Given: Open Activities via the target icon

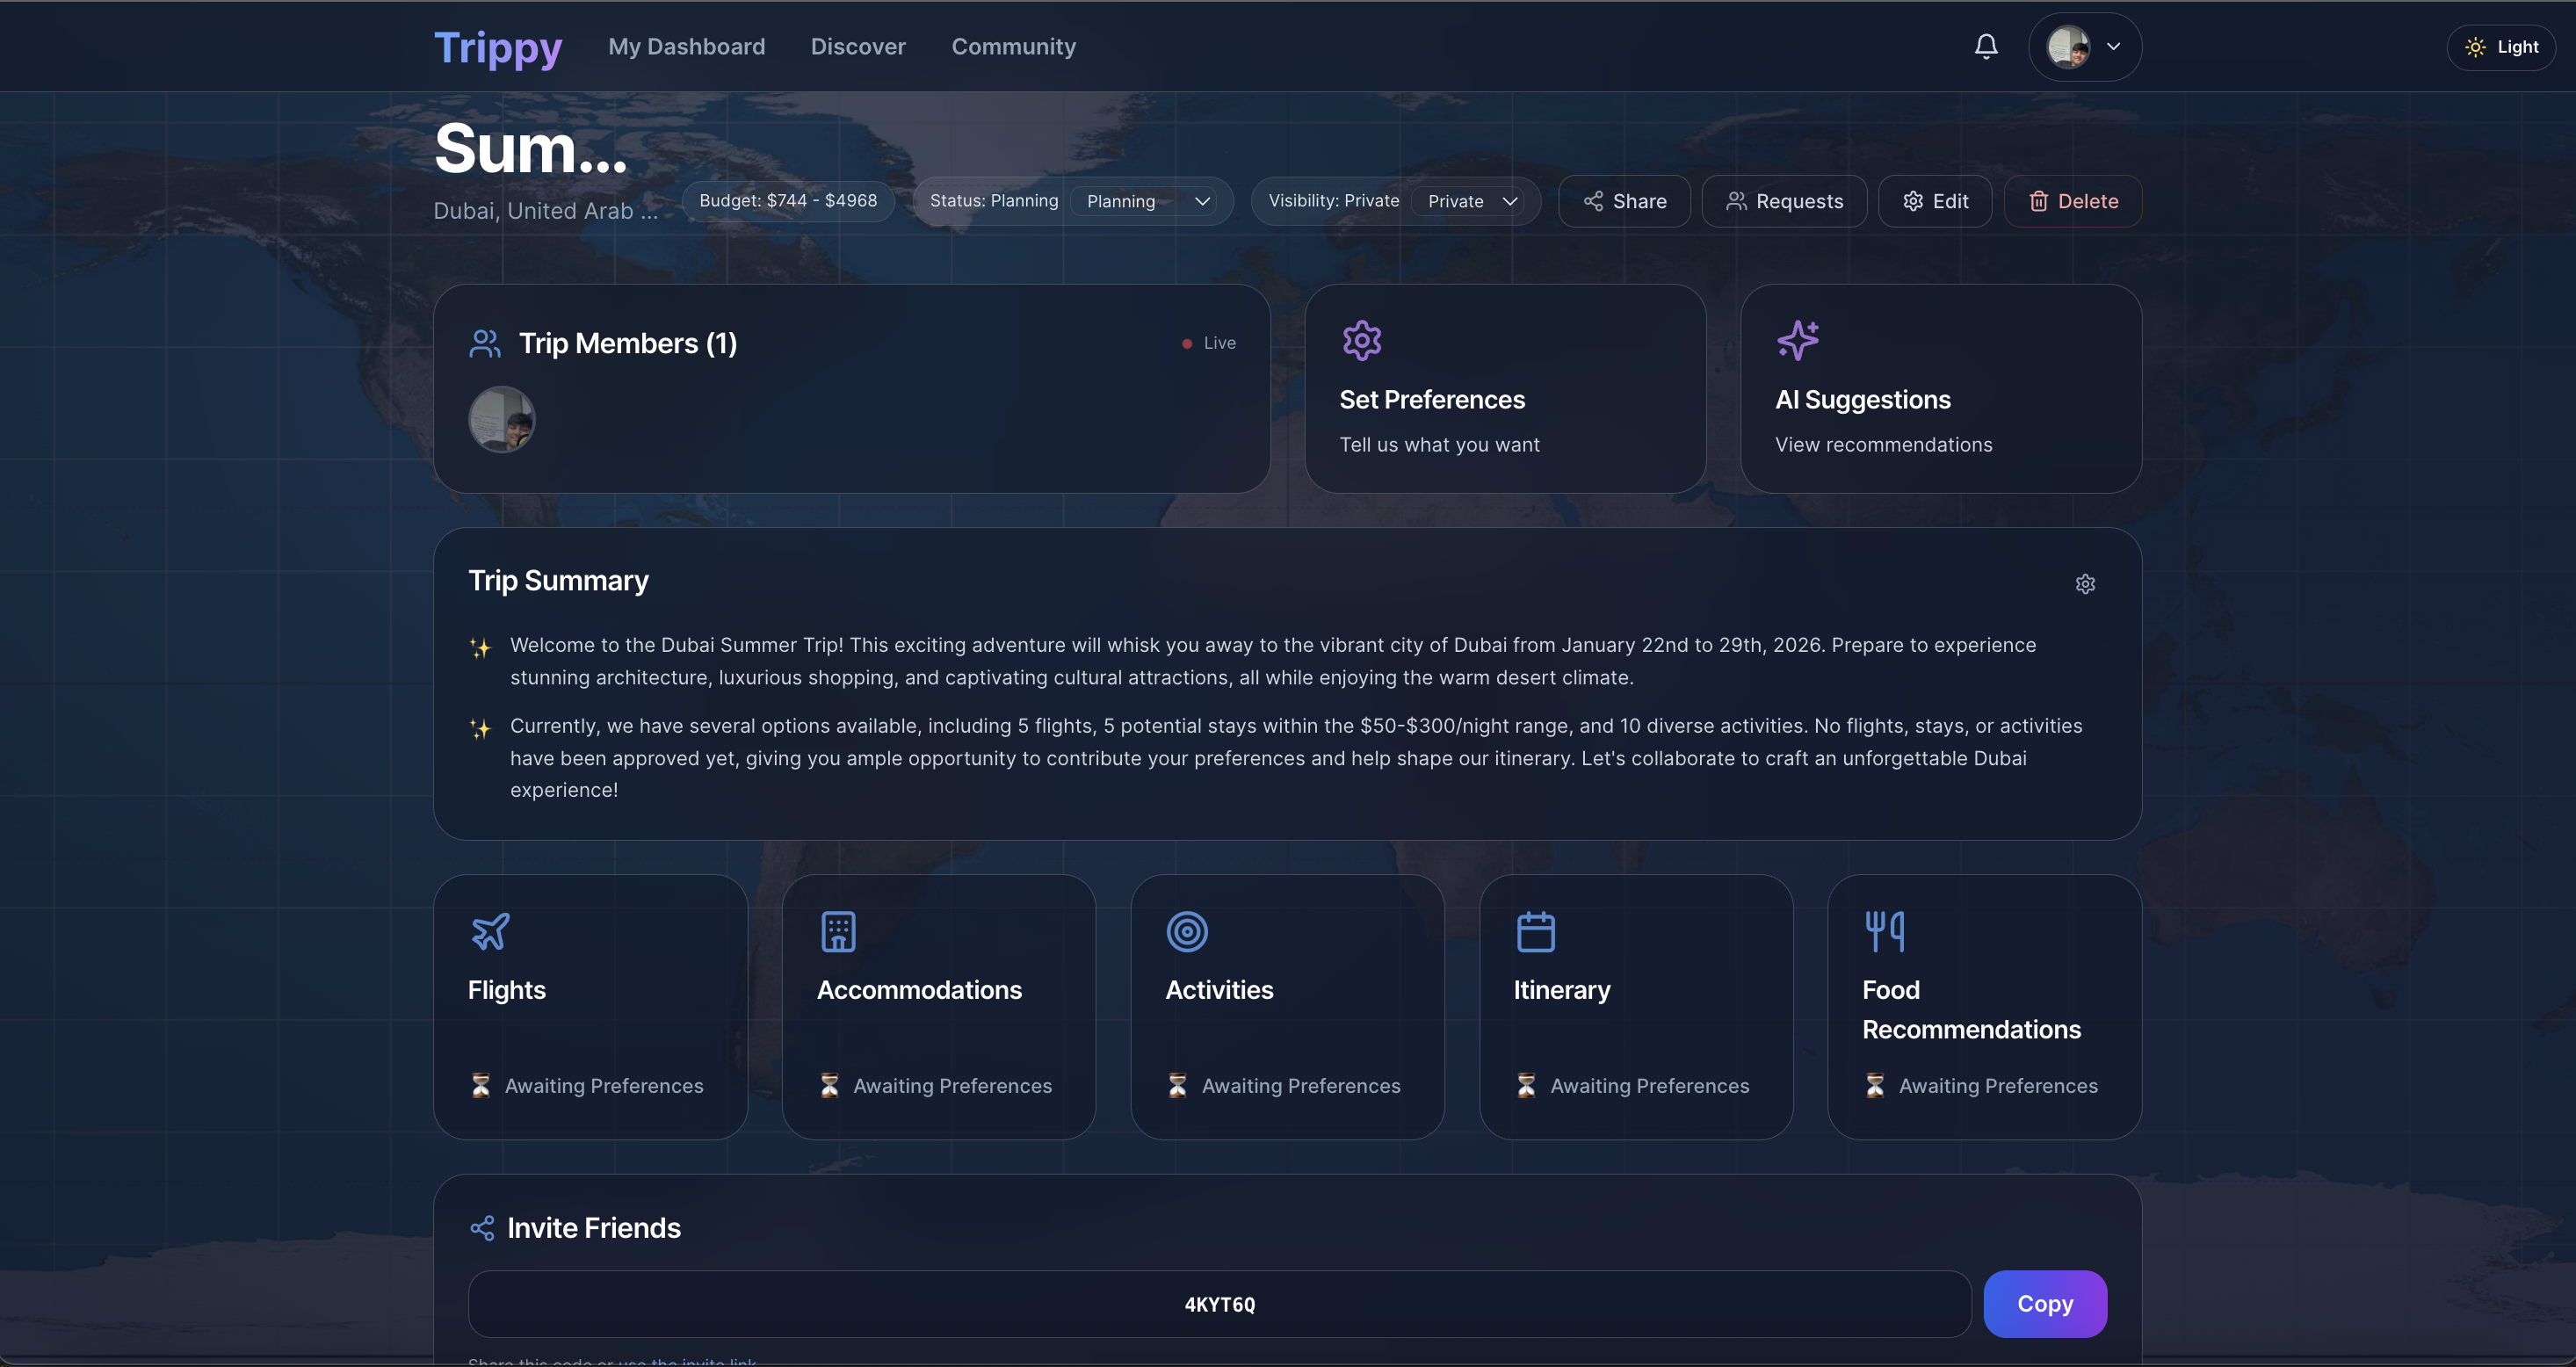Looking at the screenshot, I should tap(1186, 931).
